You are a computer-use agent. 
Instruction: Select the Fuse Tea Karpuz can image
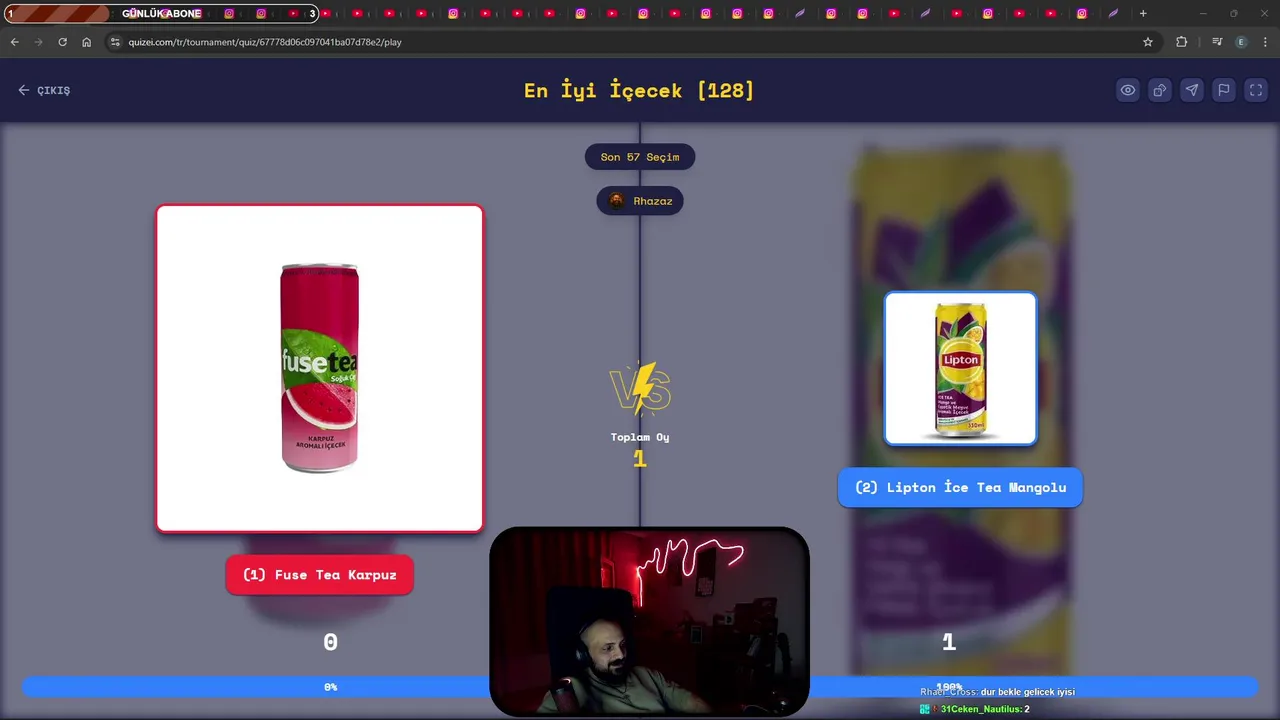(x=320, y=368)
